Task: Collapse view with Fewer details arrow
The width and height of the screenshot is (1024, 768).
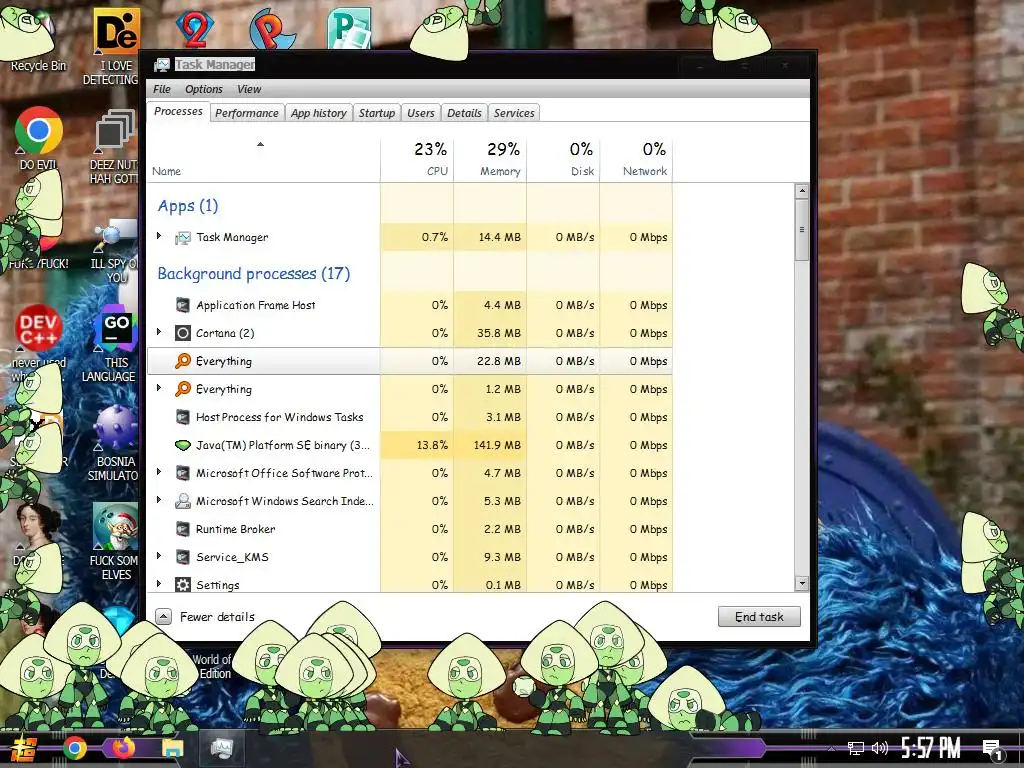Action: tap(163, 616)
